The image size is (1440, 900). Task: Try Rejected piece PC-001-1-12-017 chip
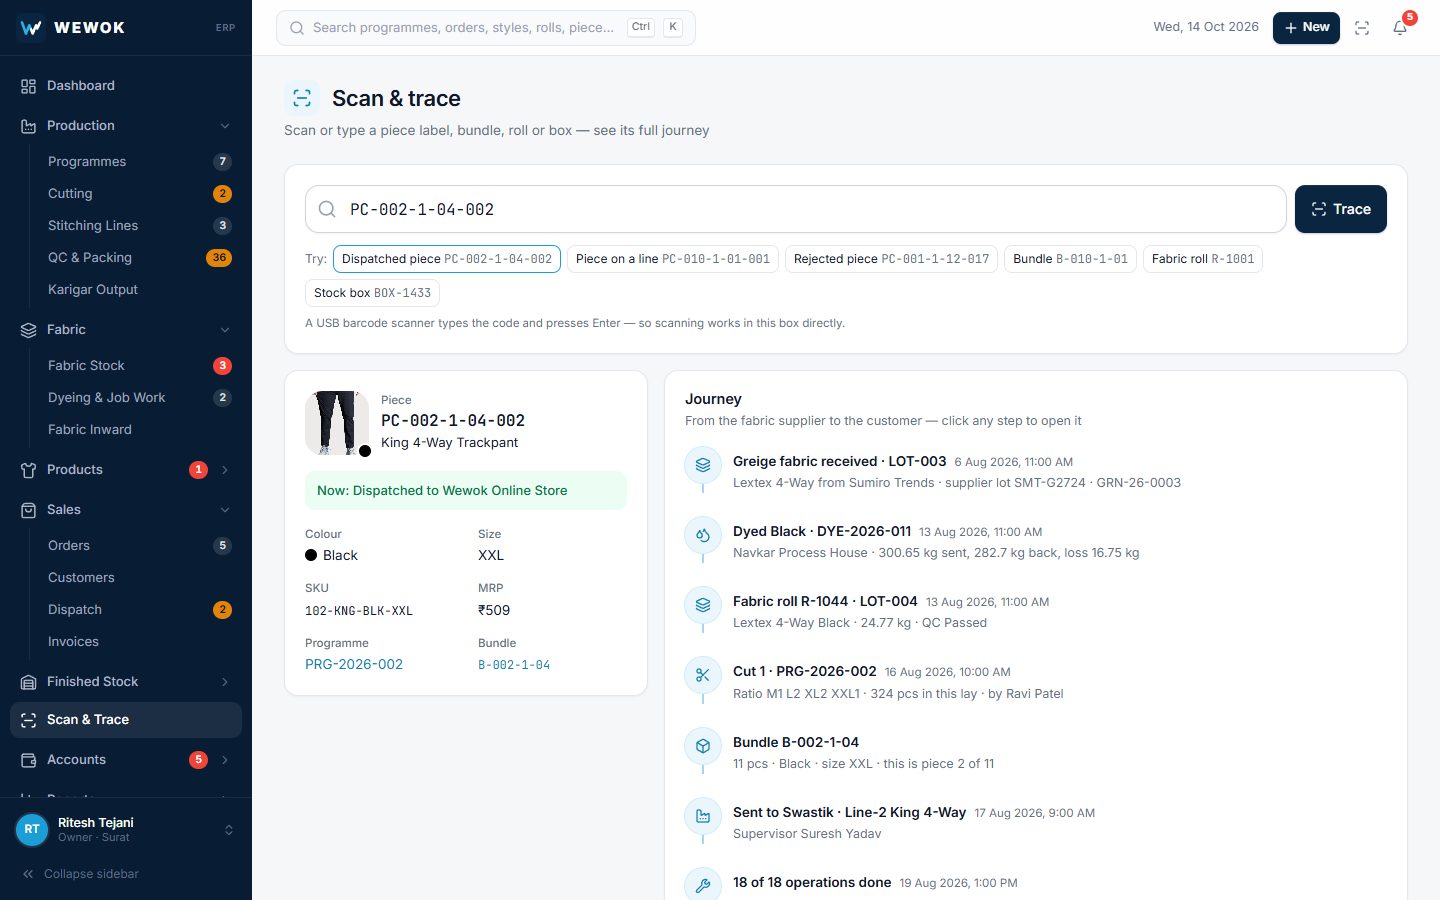pyautogui.click(x=891, y=259)
